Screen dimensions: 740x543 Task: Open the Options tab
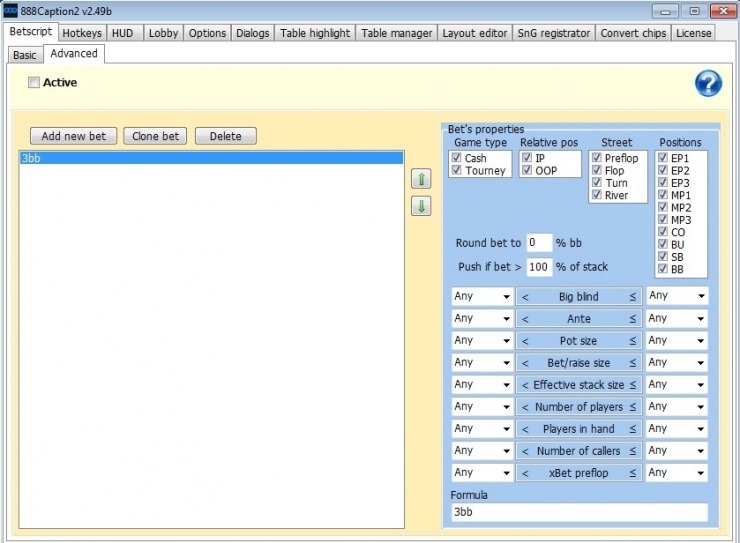click(x=207, y=33)
